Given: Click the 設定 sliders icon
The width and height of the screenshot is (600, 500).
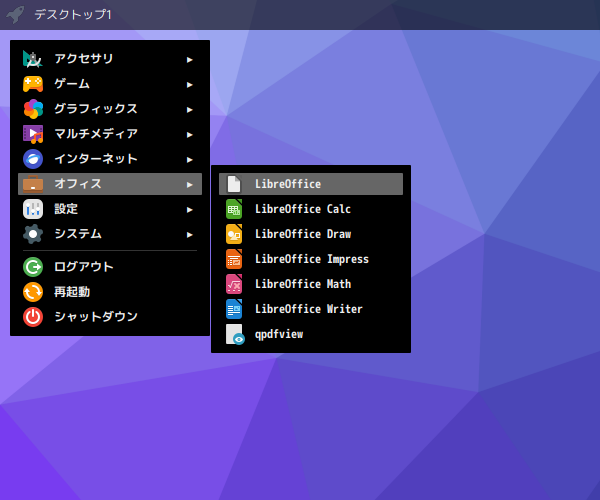Looking at the screenshot, I should (x=33, y=209).
